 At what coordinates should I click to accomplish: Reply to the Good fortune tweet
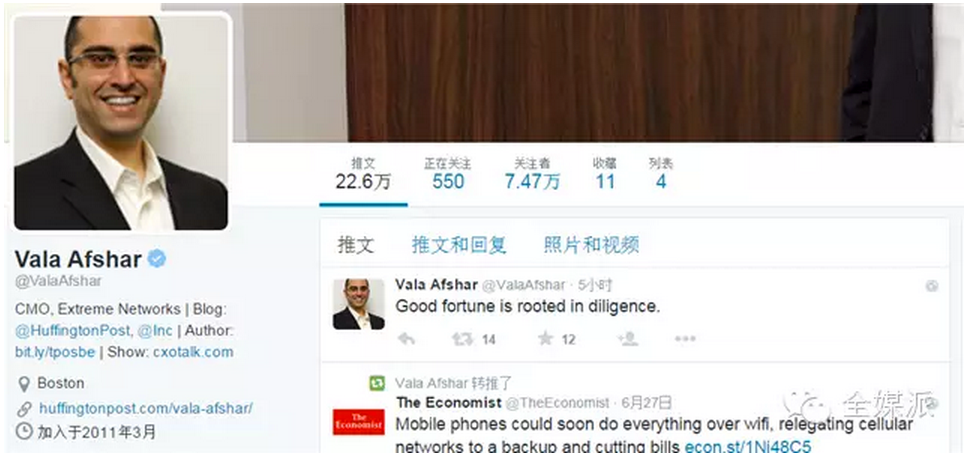(x=406, y=339)
